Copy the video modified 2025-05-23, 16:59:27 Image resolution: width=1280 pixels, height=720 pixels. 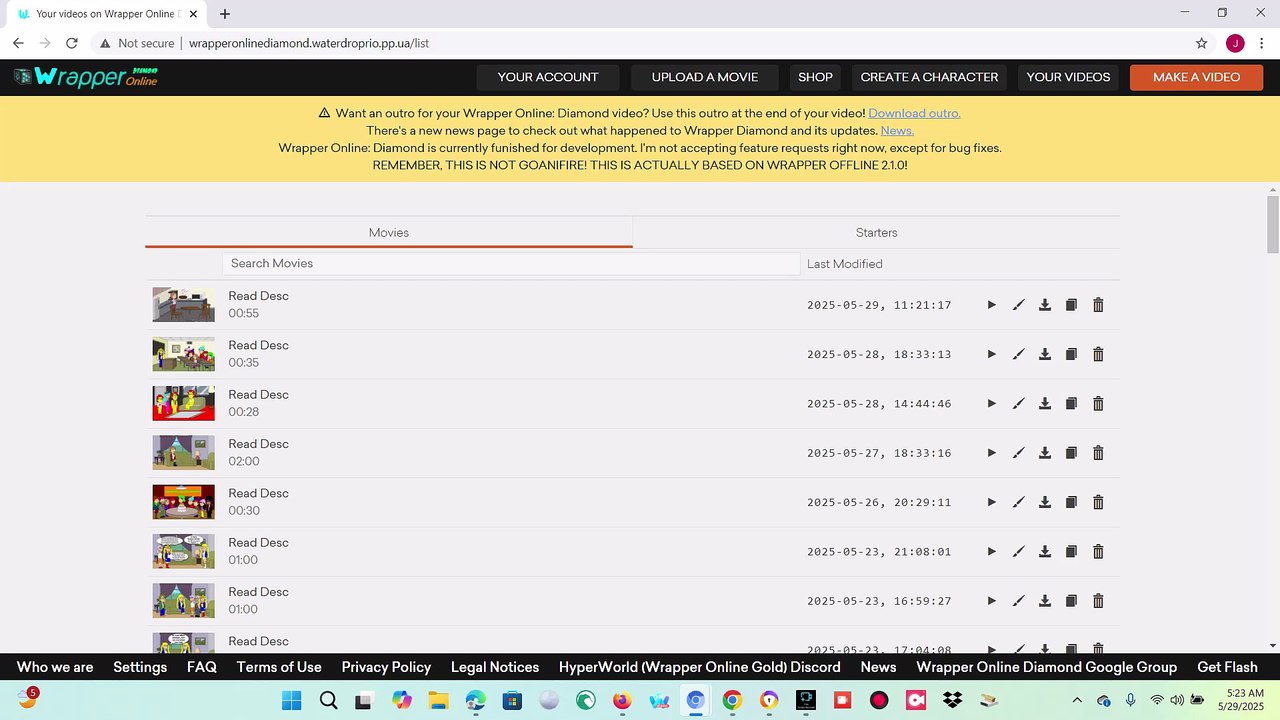(1071, 601)
